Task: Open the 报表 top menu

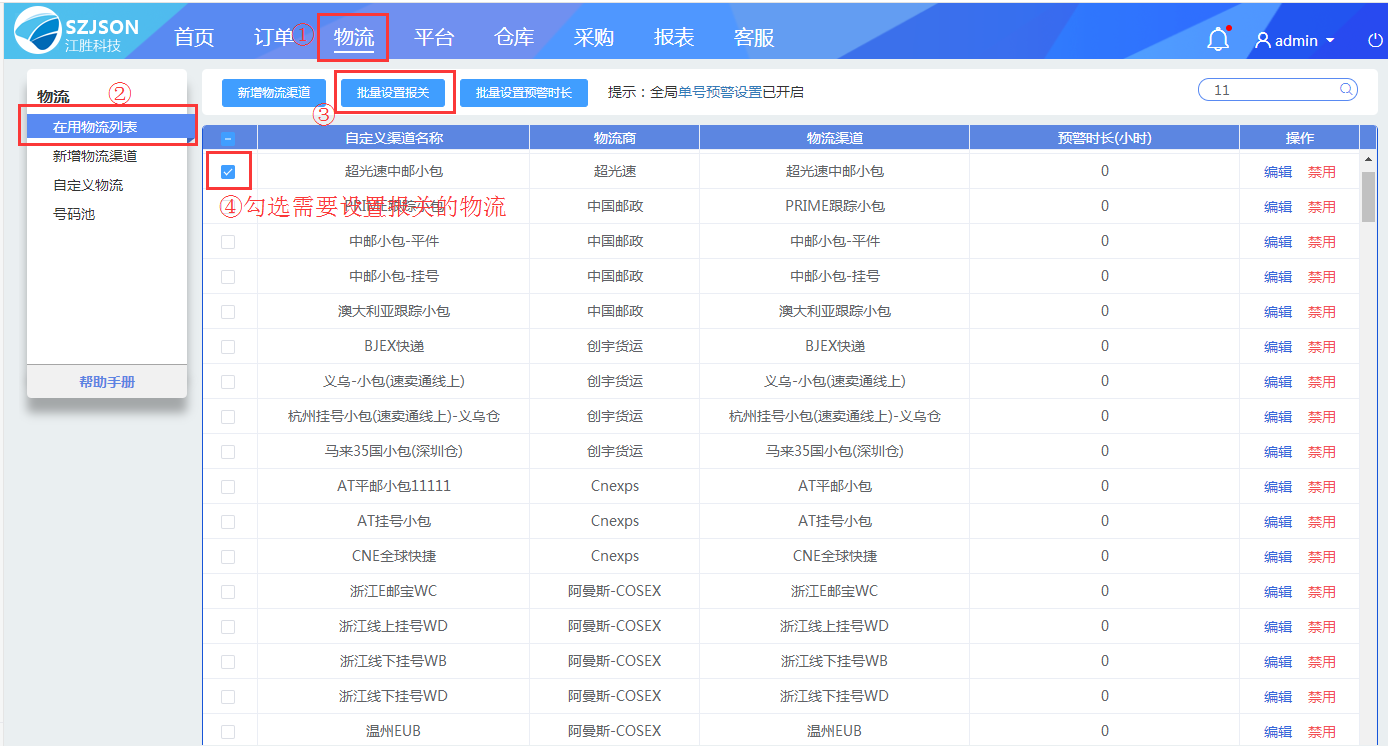Action: click(674, 38)
